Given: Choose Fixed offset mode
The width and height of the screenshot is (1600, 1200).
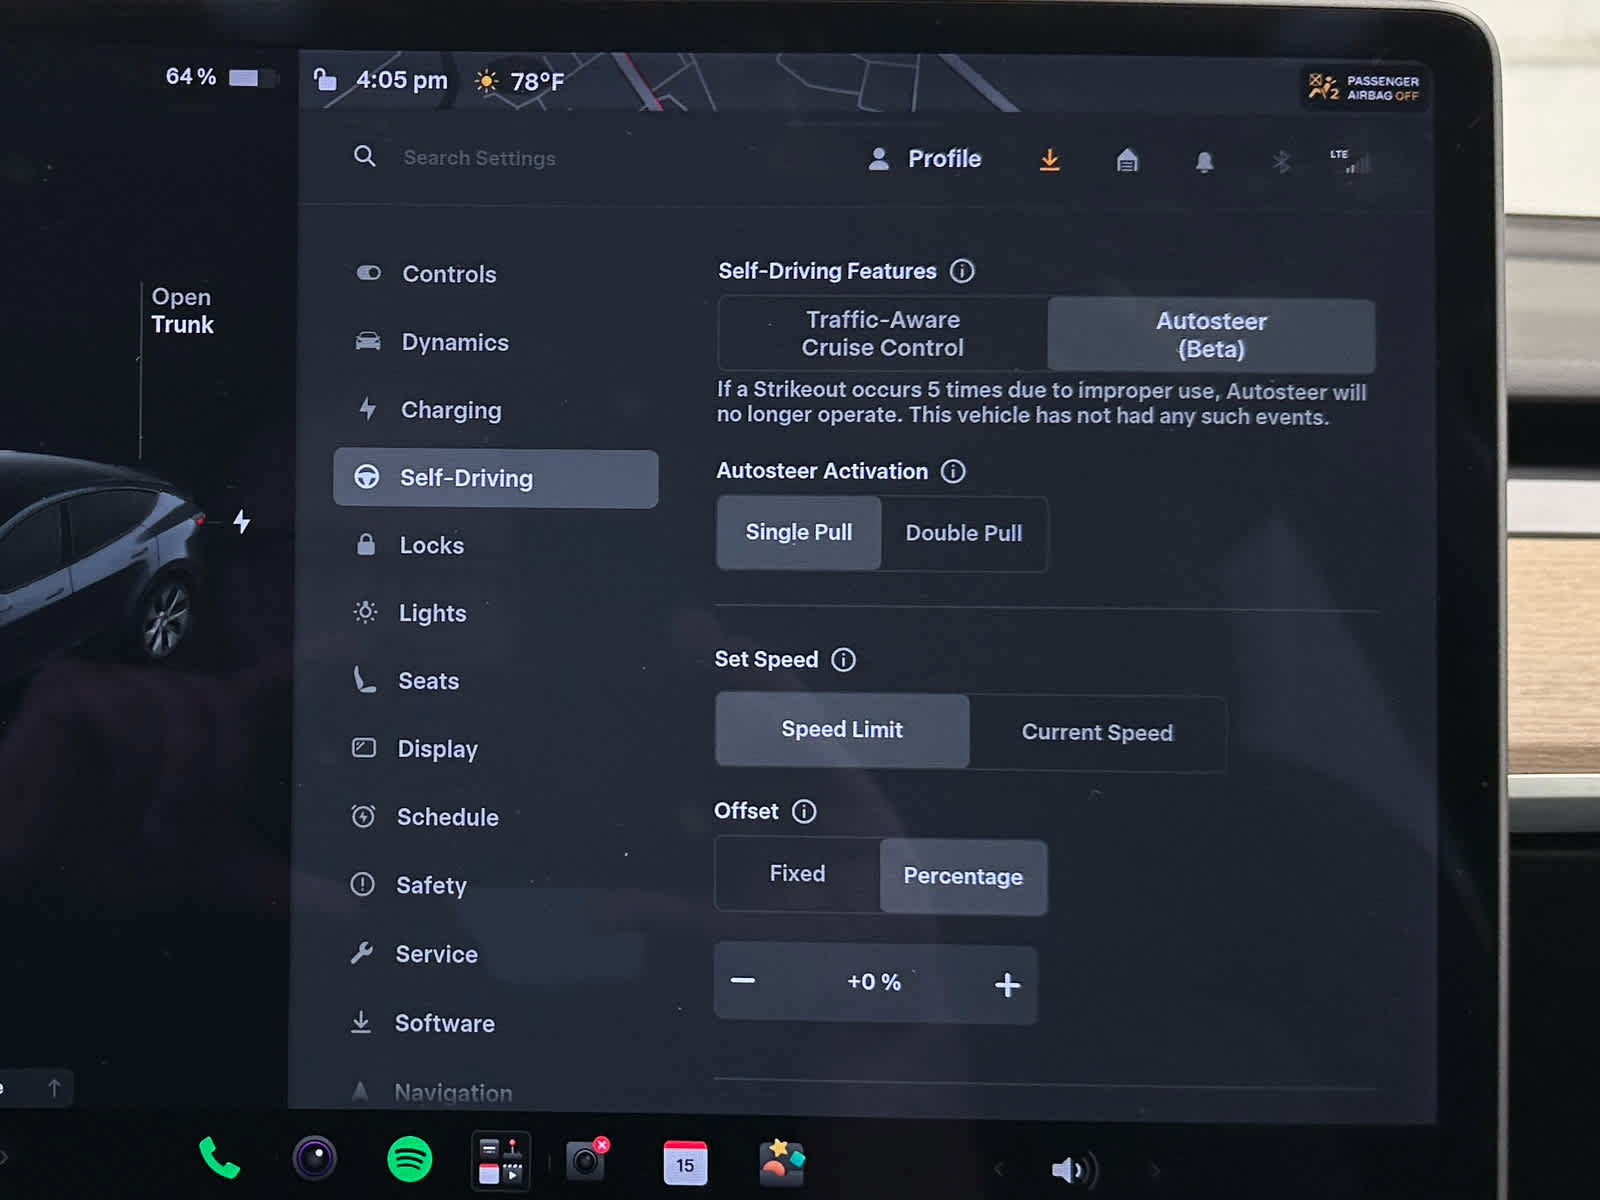Looking at the screenshot, I should click(797, 874).
